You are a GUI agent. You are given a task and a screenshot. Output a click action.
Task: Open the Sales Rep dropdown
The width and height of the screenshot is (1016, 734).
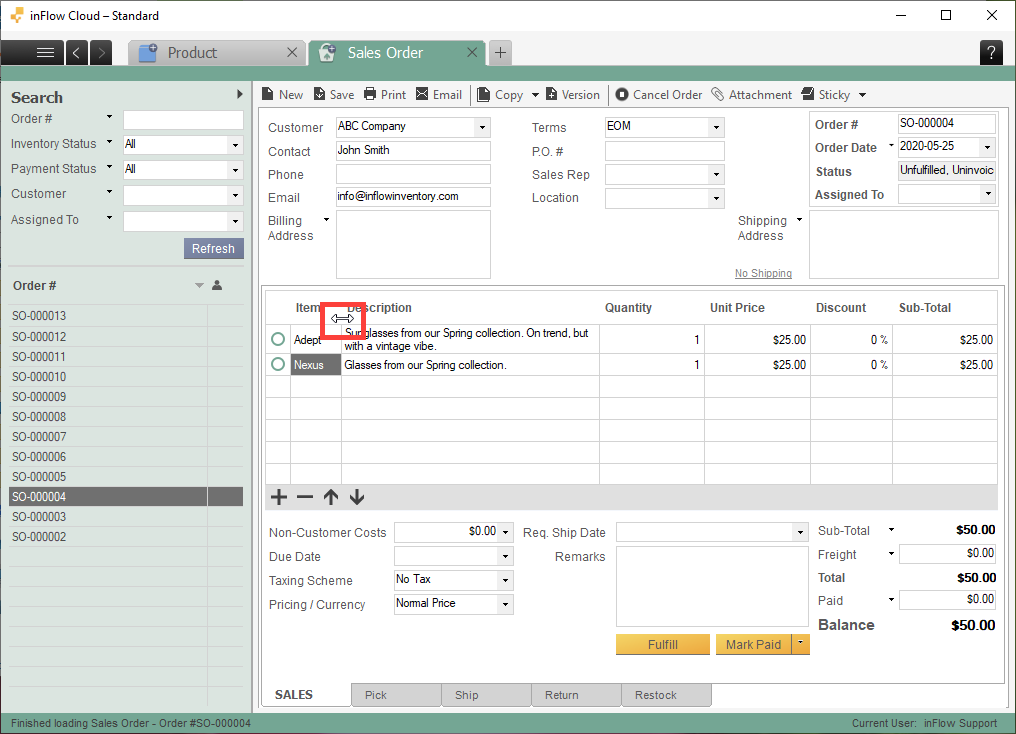[x=716, y=175]
